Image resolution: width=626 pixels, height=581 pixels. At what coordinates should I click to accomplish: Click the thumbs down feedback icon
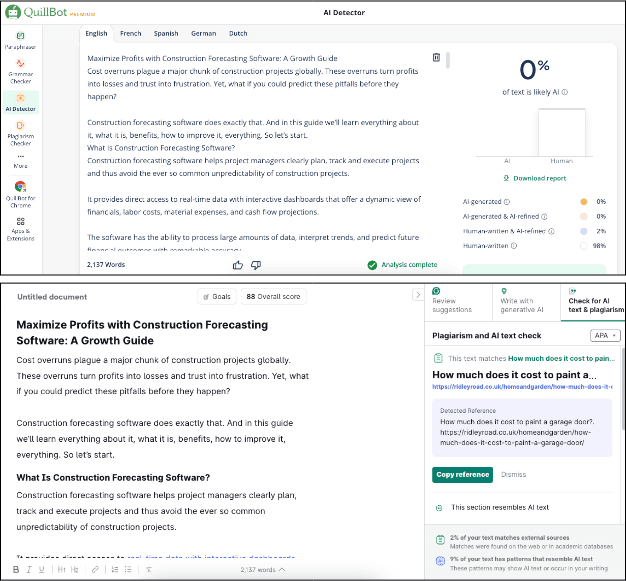pos(256,265)
